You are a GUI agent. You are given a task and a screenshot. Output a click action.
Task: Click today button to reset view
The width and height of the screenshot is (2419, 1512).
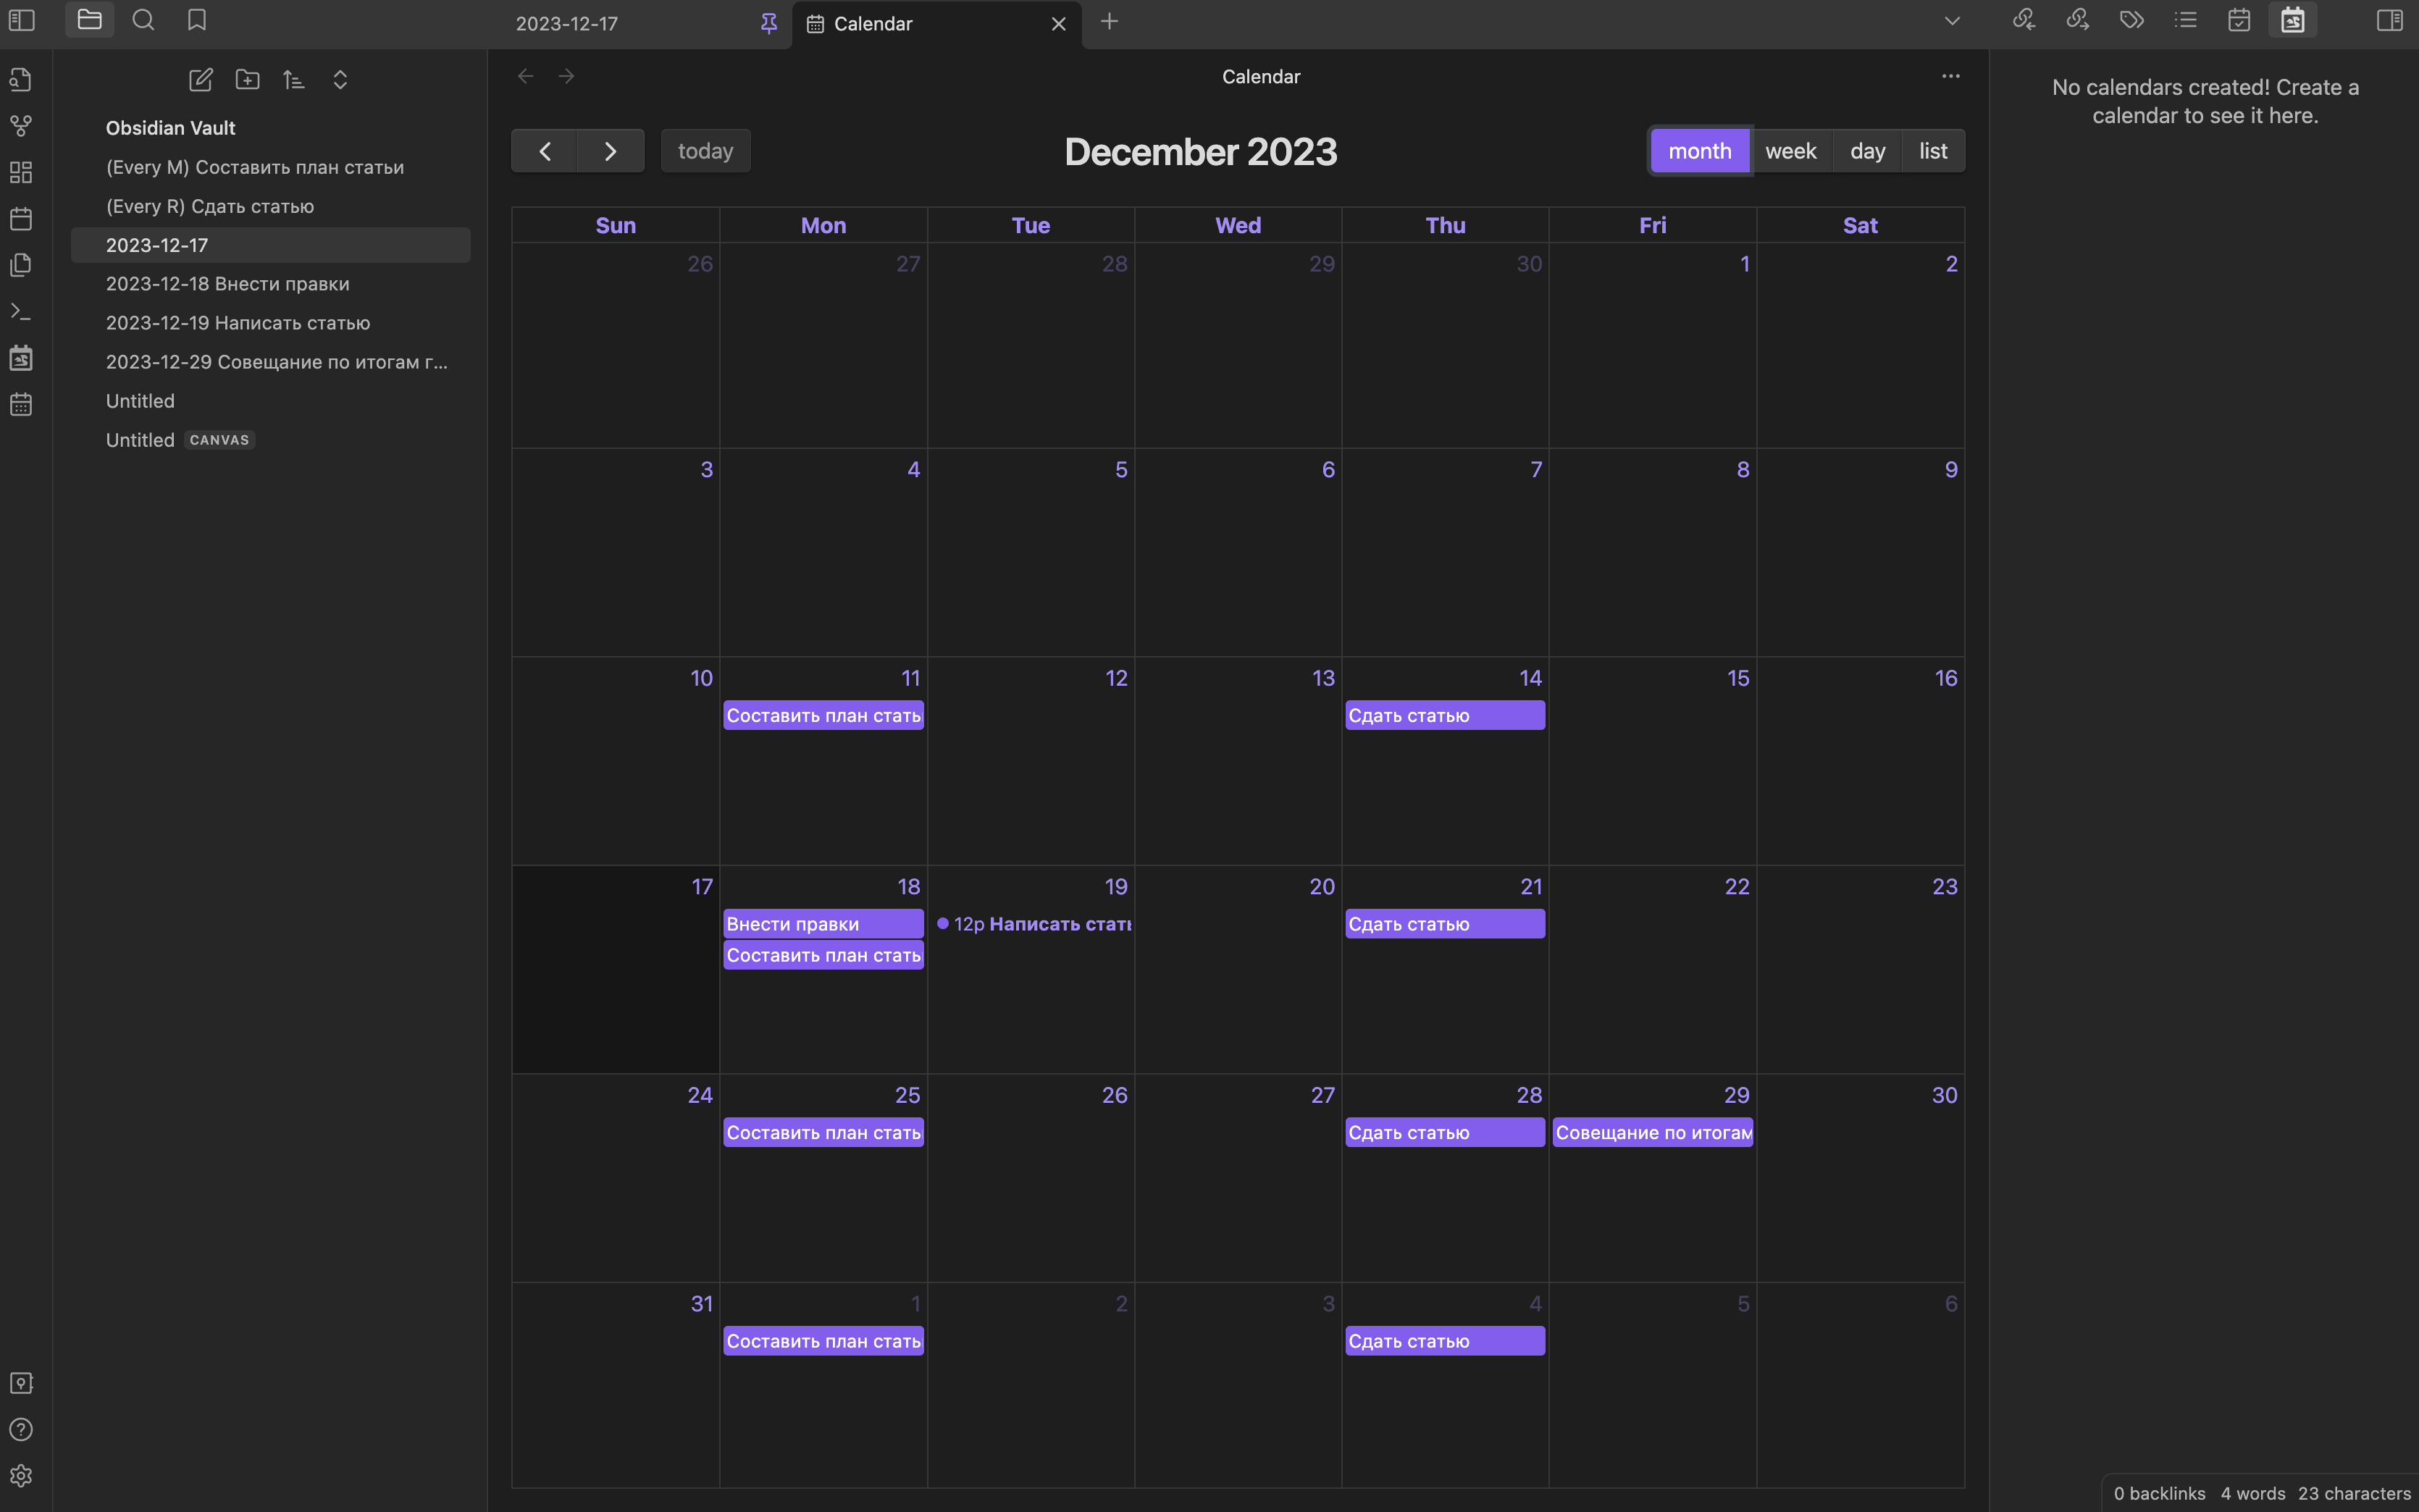point(705,150)
